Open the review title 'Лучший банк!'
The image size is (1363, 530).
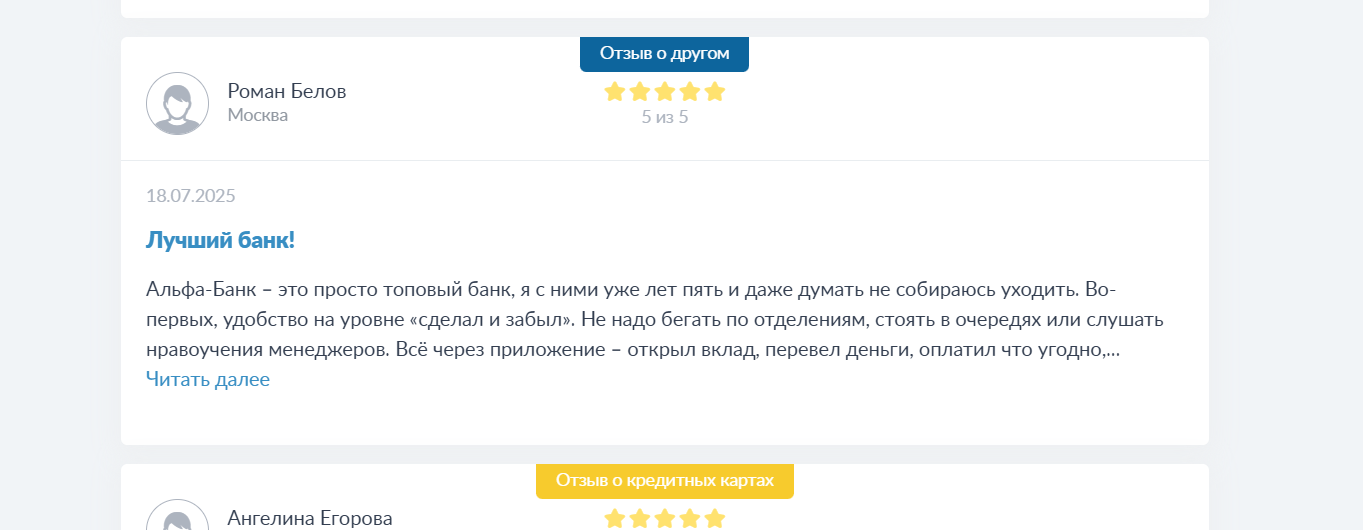click(221, 240)
